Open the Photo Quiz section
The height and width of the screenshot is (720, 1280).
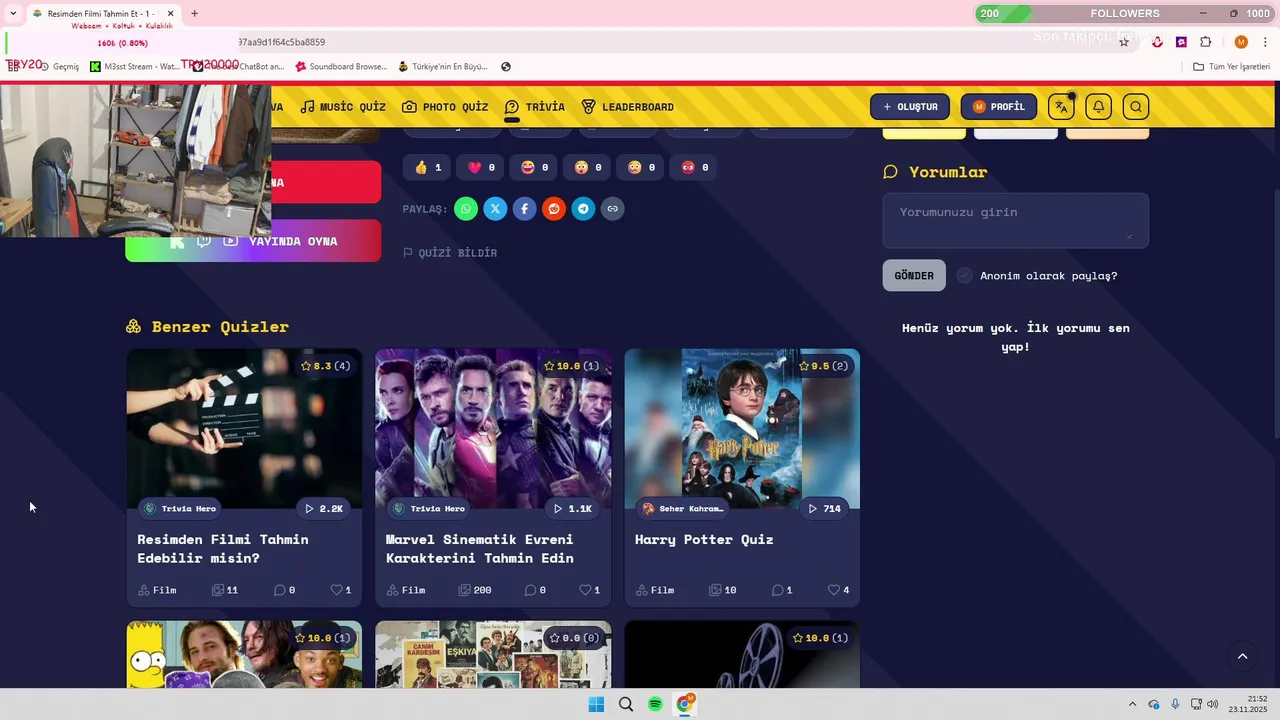[445, 107]
